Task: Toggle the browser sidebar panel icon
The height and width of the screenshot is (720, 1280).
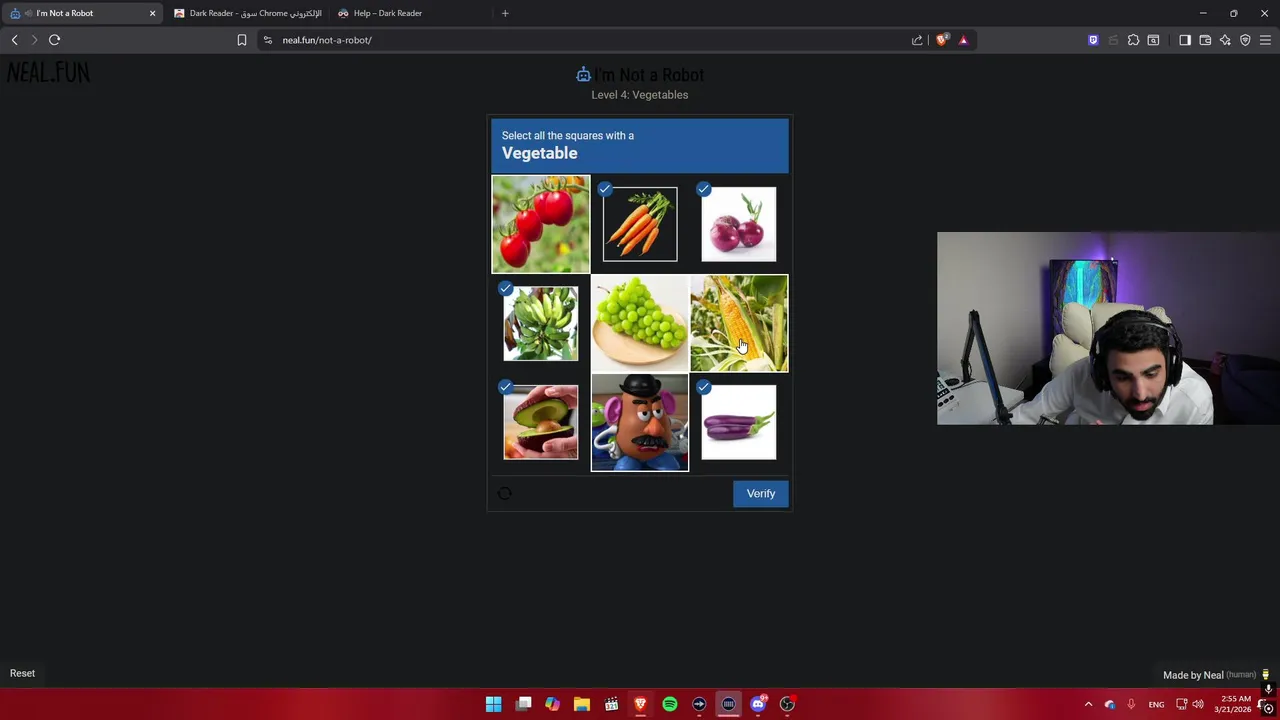Action: (x=1185, y=40)
